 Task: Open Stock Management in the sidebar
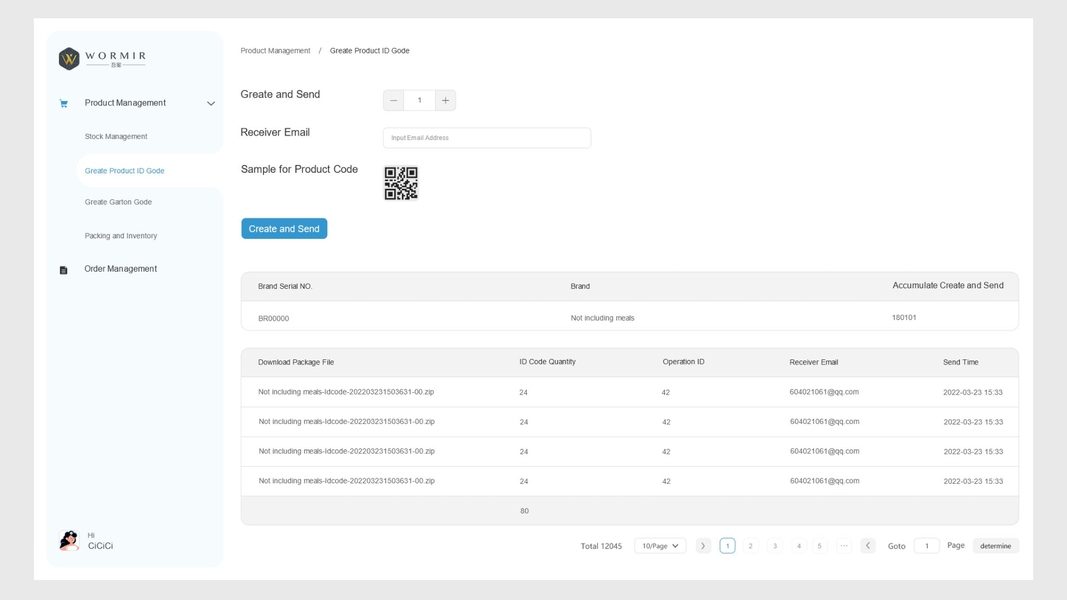click(116, 137)
